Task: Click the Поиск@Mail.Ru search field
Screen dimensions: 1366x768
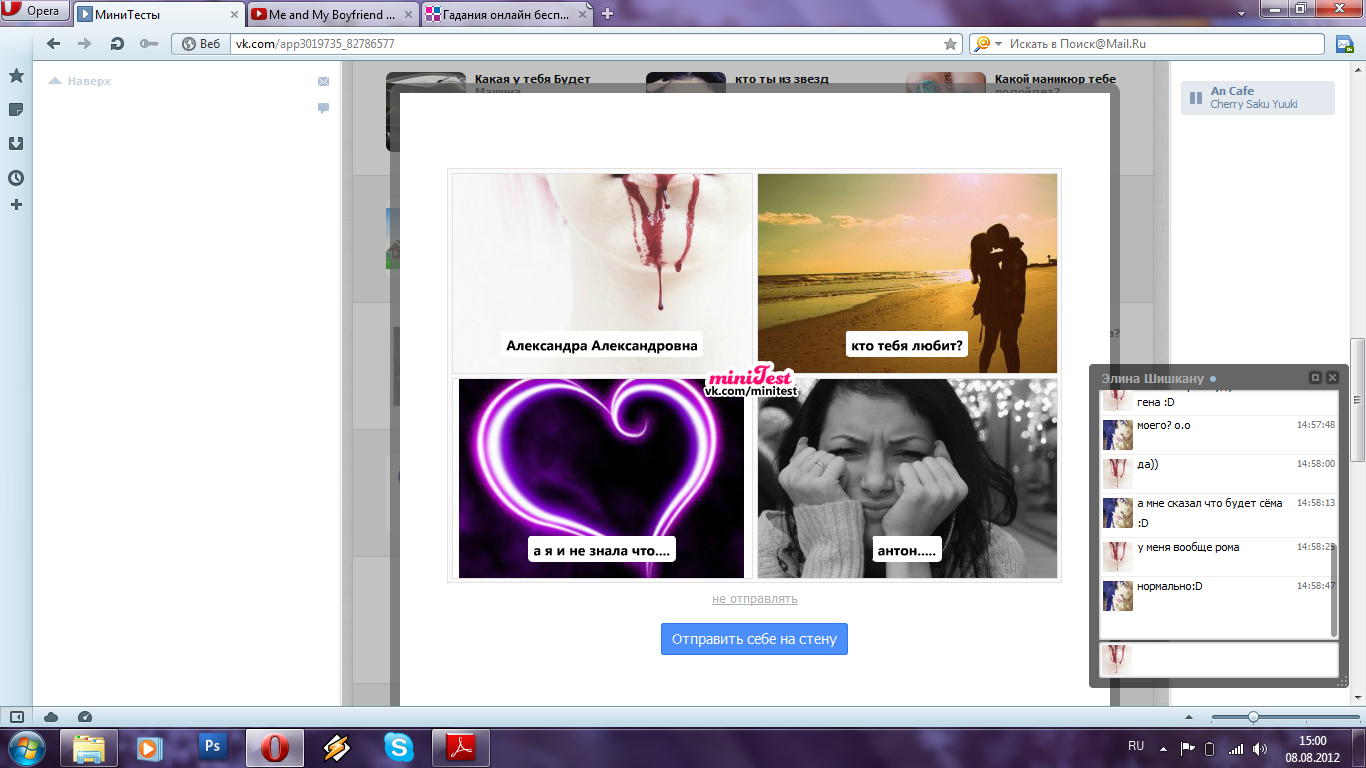Action: coord(1165,44)
